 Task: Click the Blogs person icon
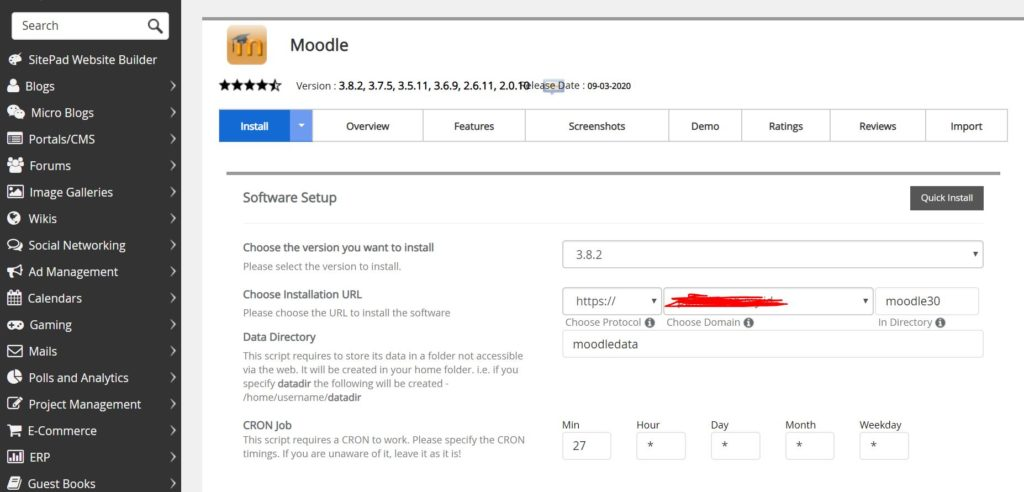point(13,86)
